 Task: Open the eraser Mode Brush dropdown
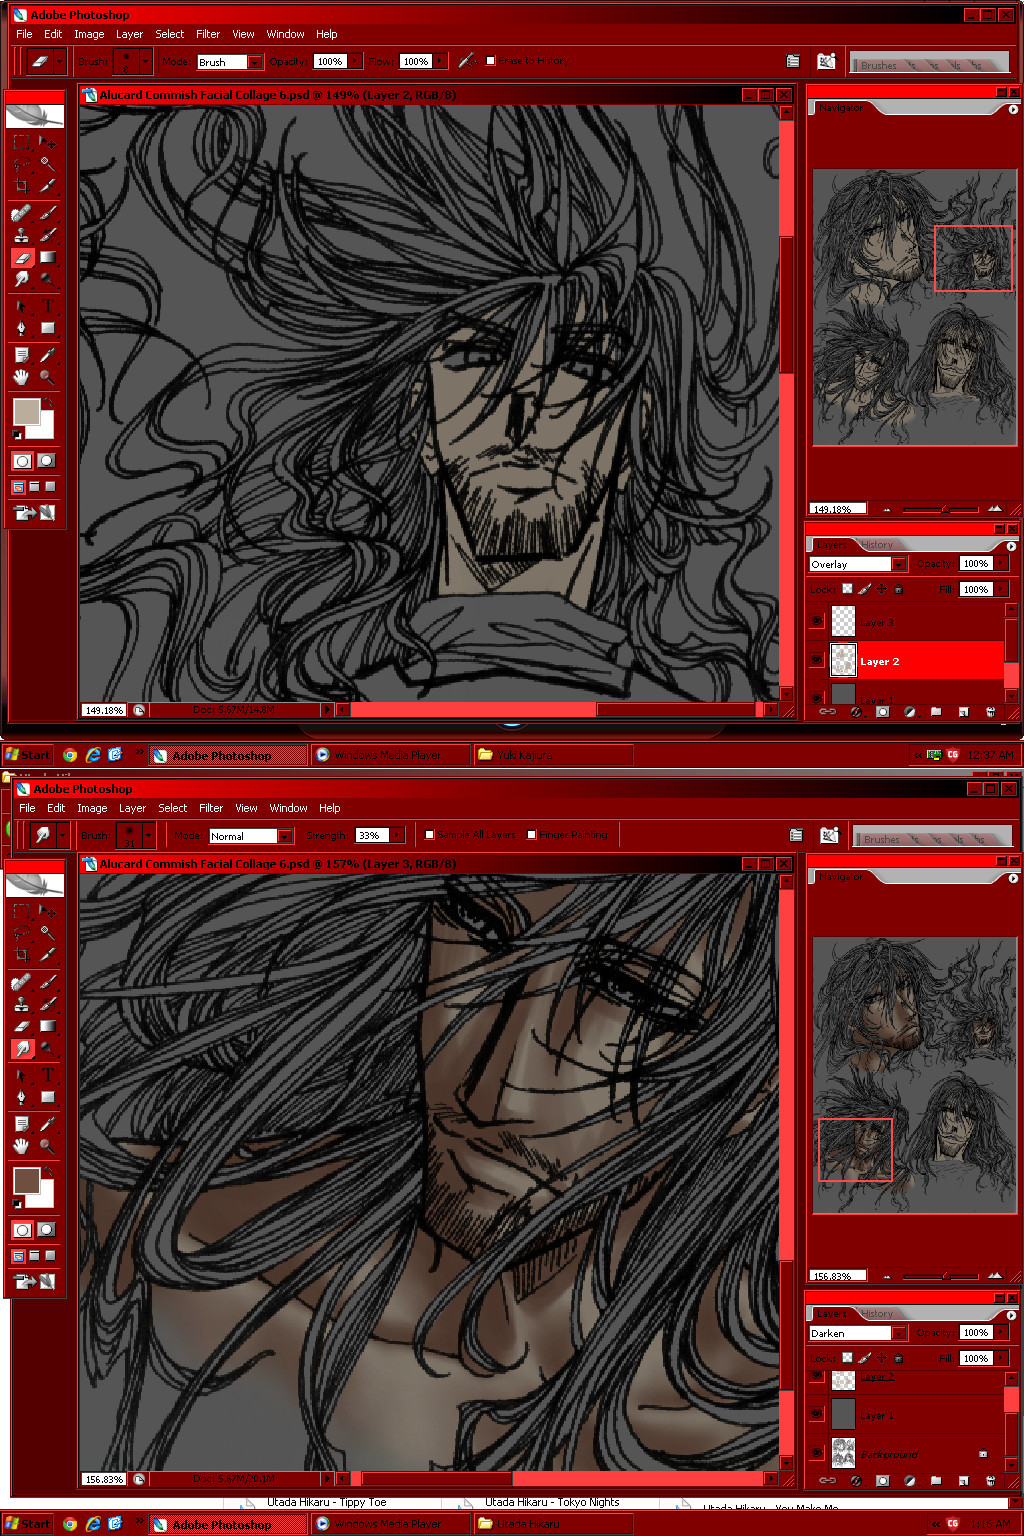255,62
